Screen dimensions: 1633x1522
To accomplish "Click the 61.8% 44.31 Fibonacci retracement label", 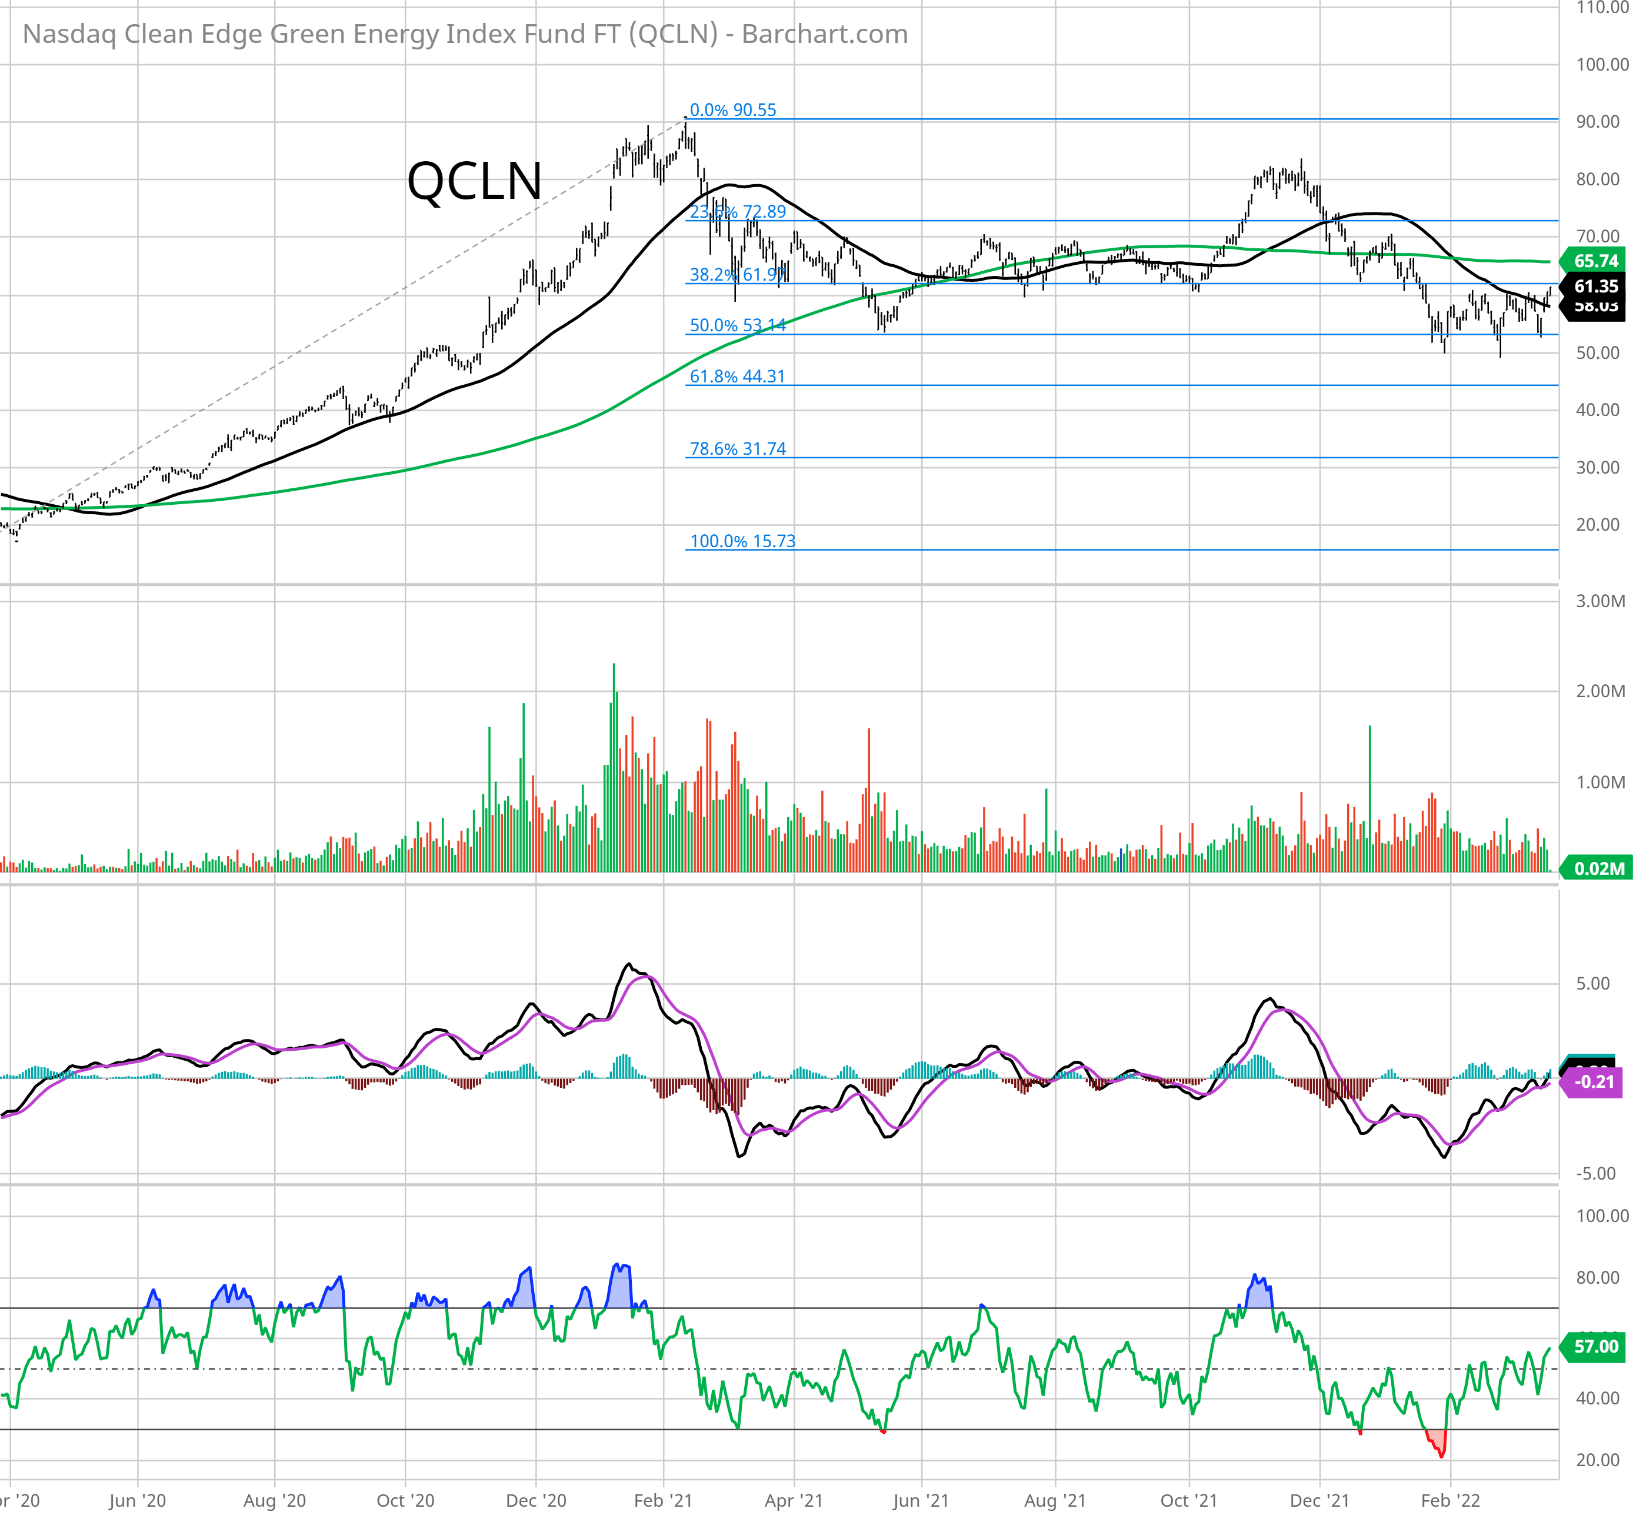I will tap(737, 377).
